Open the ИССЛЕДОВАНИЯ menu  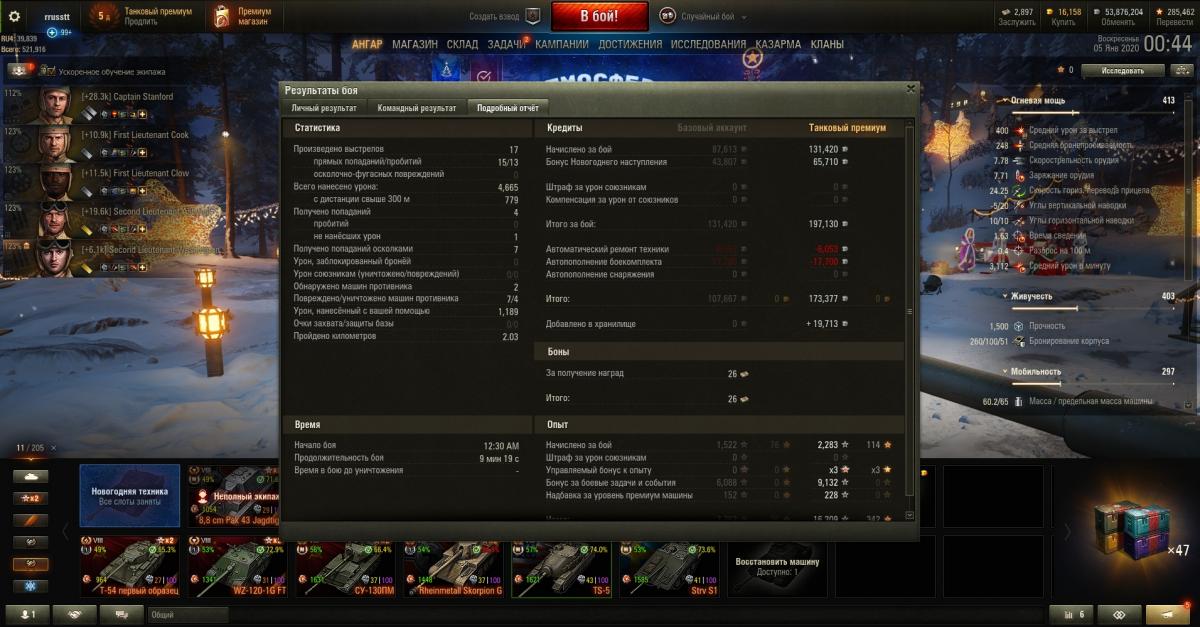pyautogui.click(x=708, y=45)
